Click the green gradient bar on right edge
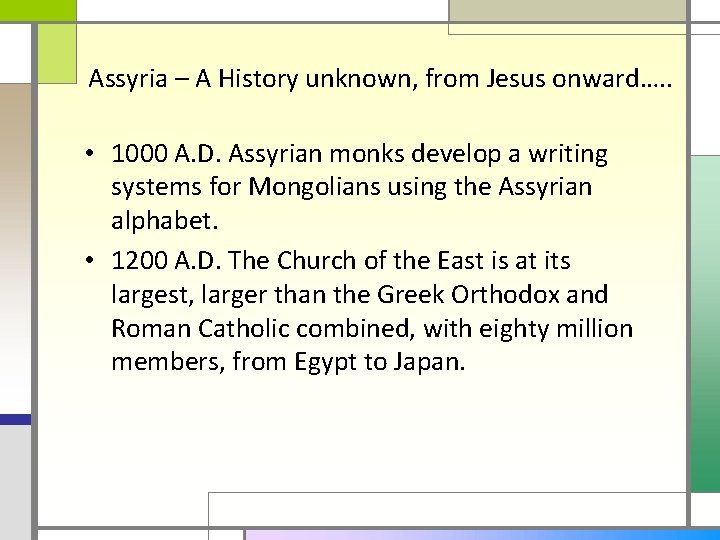Viewport: 720px width, 540px height. (705, 324)
